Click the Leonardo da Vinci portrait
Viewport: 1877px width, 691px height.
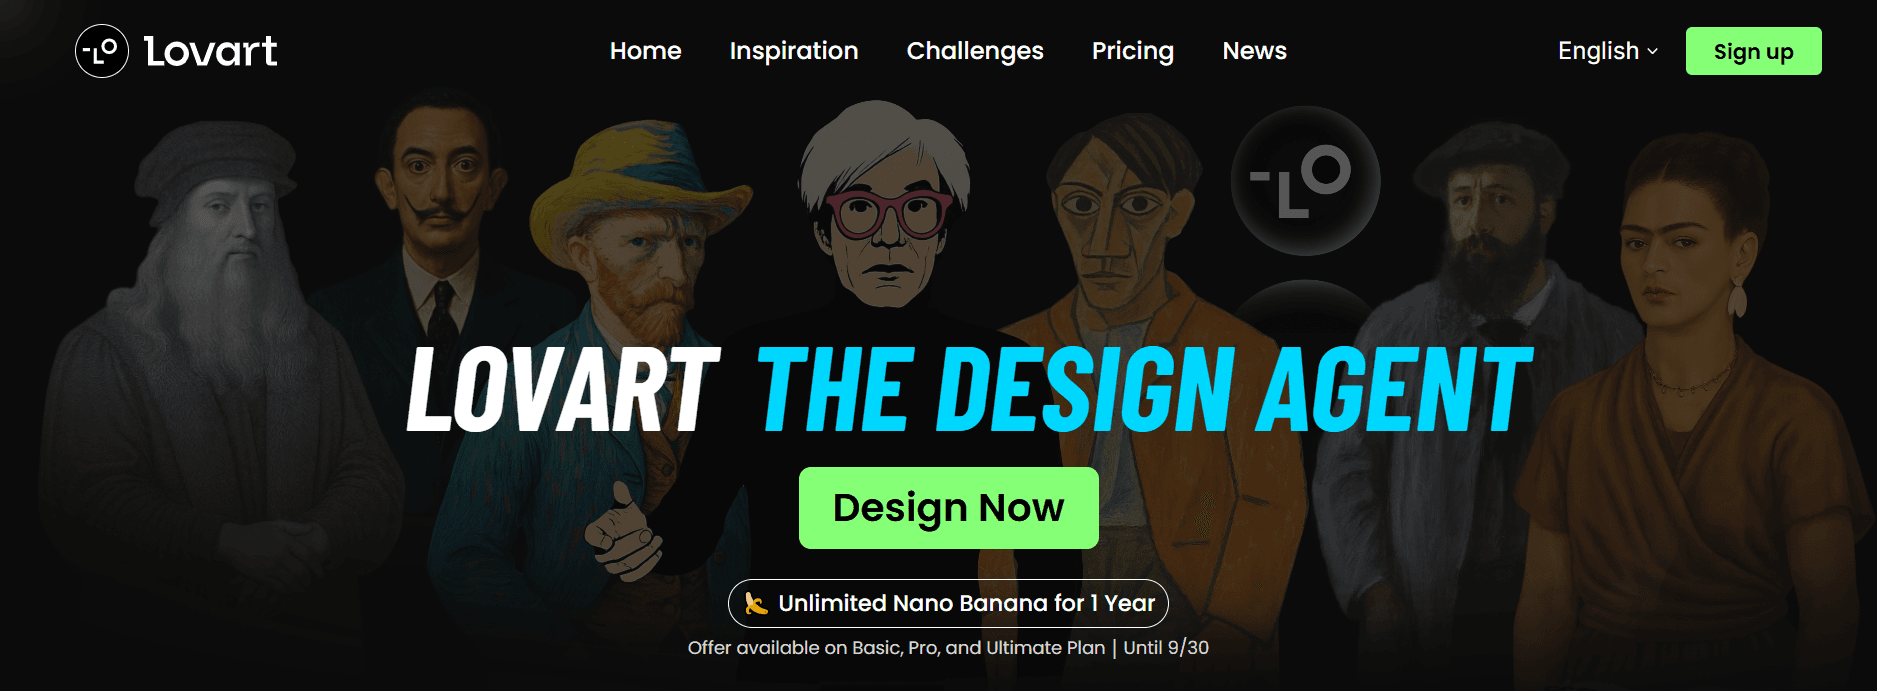pos(215,400)
